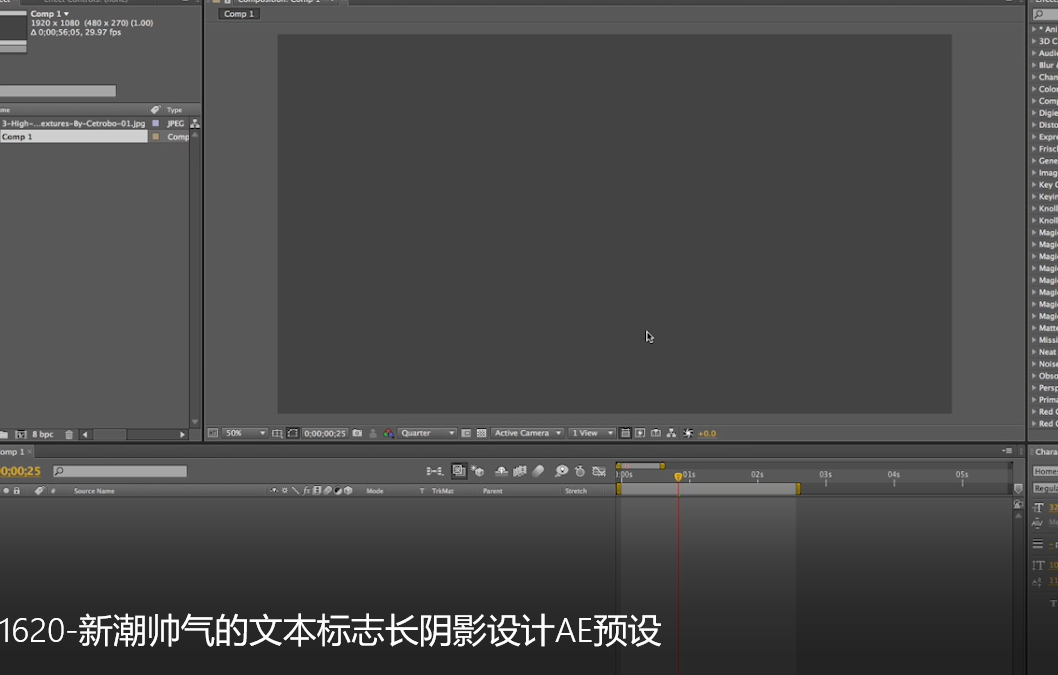Open the Comp Flowchart icon in viewer footer
1058x675 pixels.
pos(671,433)
